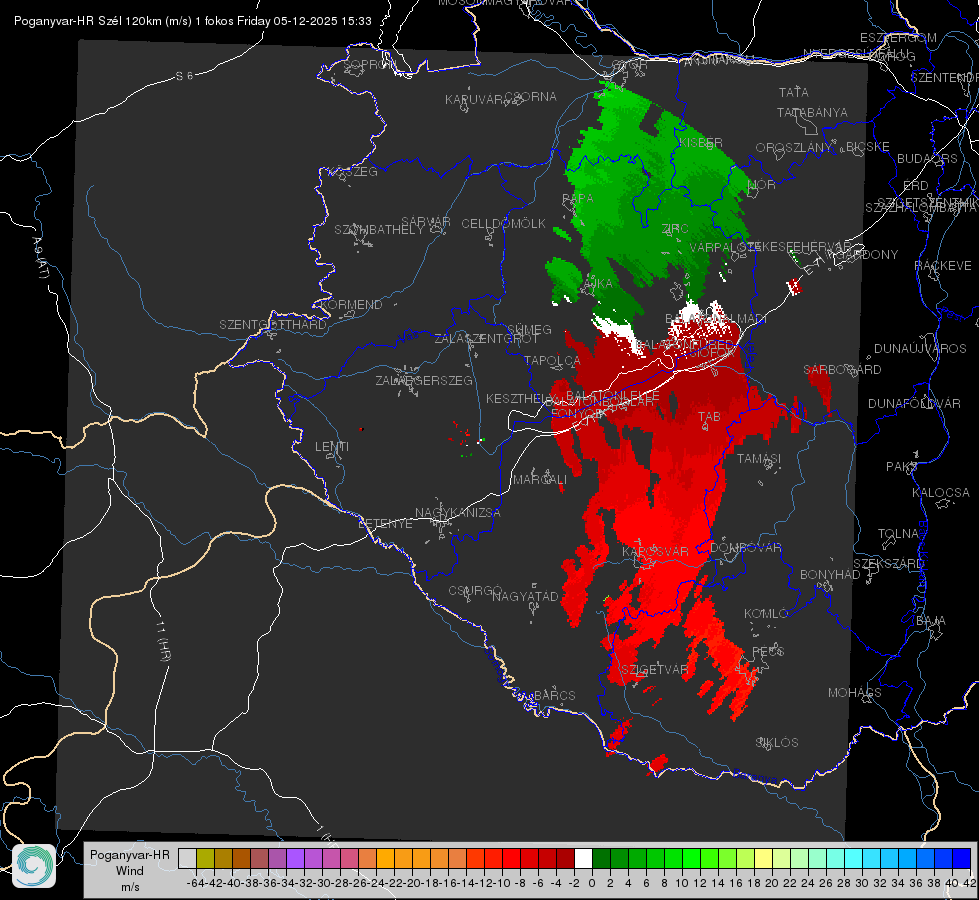Click the radar title and timestamp header text
This screenshot has width=979, height=900.
click(193, 21)
